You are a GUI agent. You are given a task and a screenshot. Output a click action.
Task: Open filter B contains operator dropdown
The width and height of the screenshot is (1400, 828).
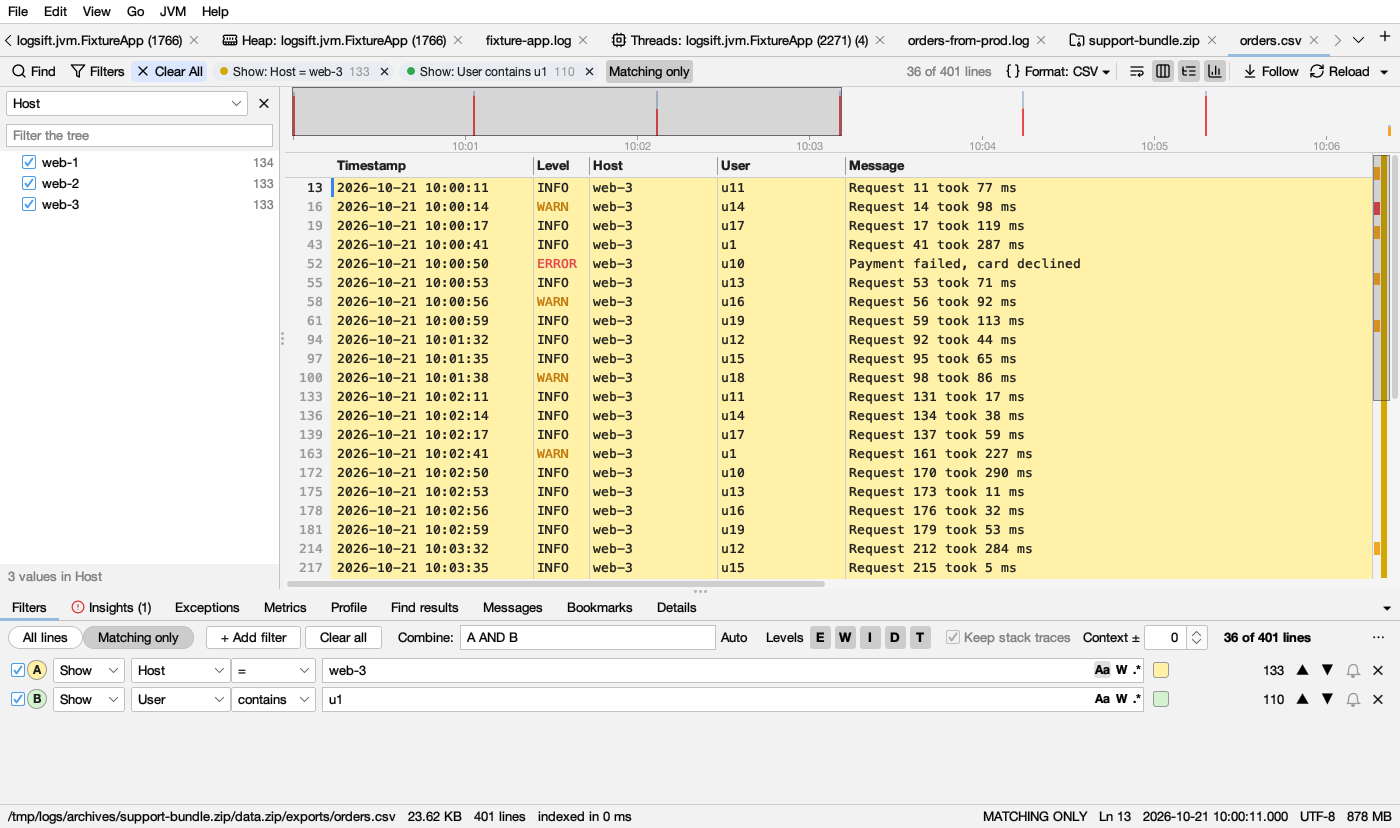click(x=274, y=700)
